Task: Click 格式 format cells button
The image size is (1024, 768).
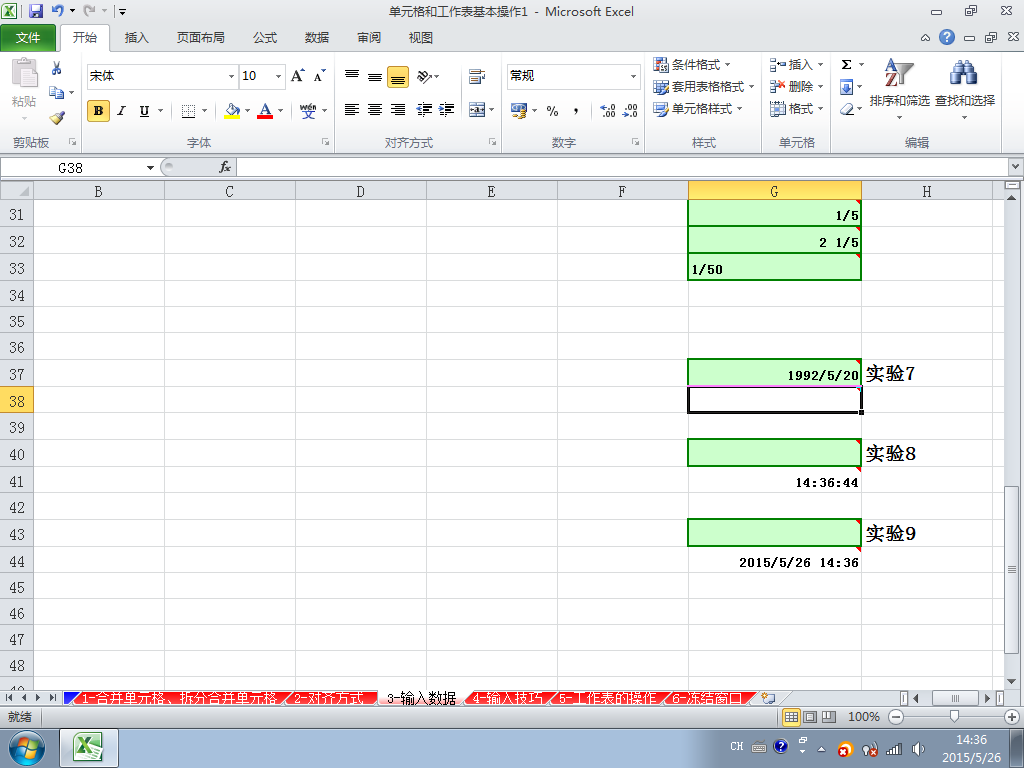Action: tap(795, 108)
